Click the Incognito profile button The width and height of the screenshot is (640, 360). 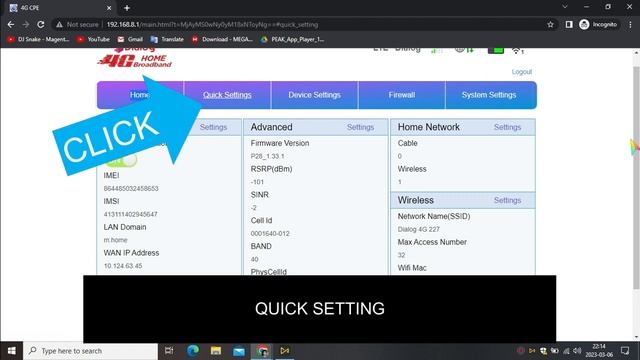click(598, 24)
